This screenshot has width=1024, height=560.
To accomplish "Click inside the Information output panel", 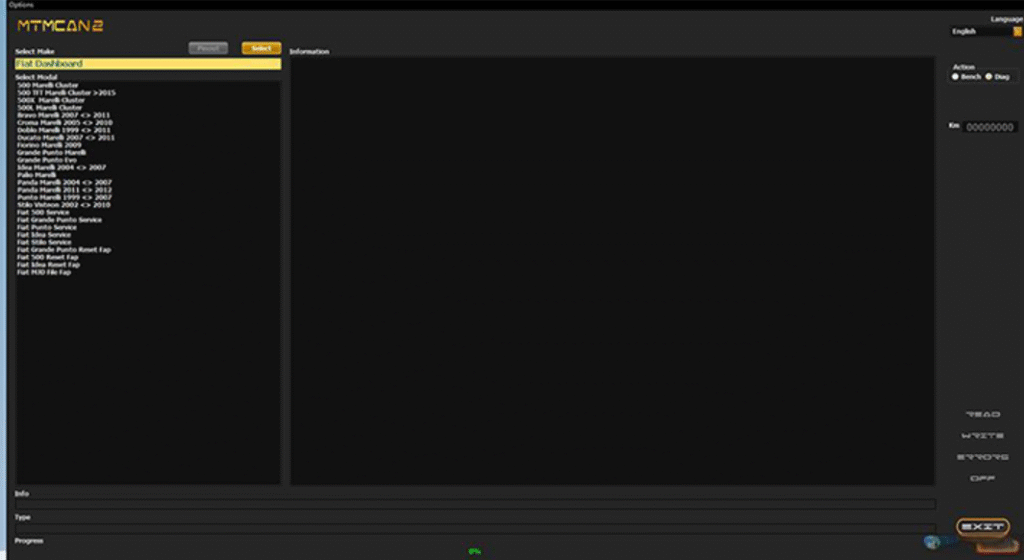I will point(613,271).
